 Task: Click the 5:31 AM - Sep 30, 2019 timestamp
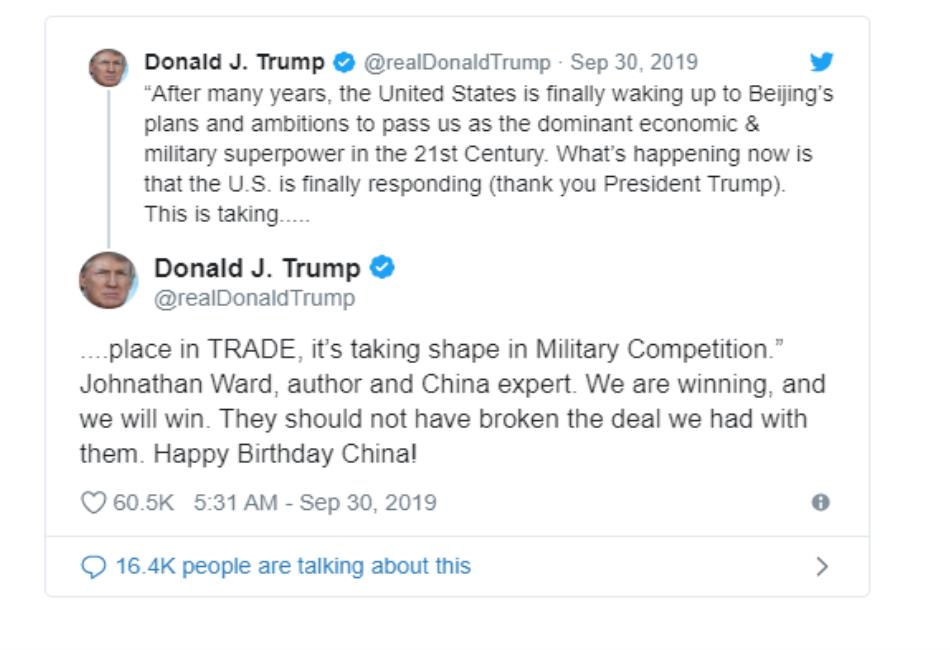pyautogui.click(x=315, y=502)
